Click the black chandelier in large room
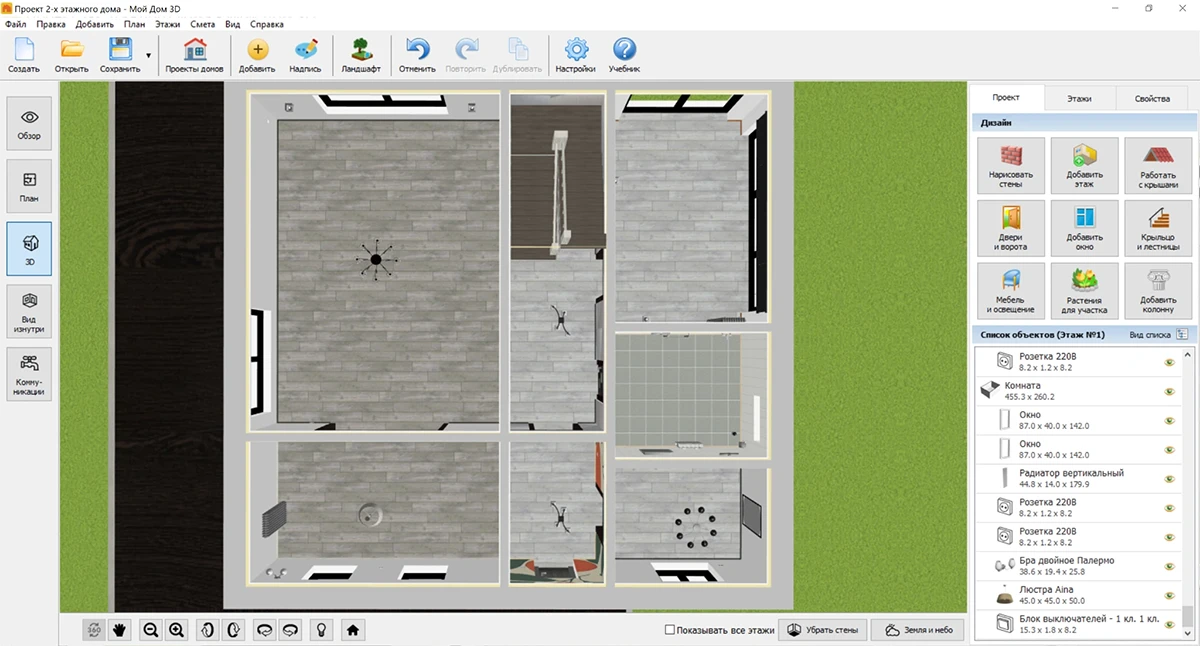 click(x=376, y=260)
